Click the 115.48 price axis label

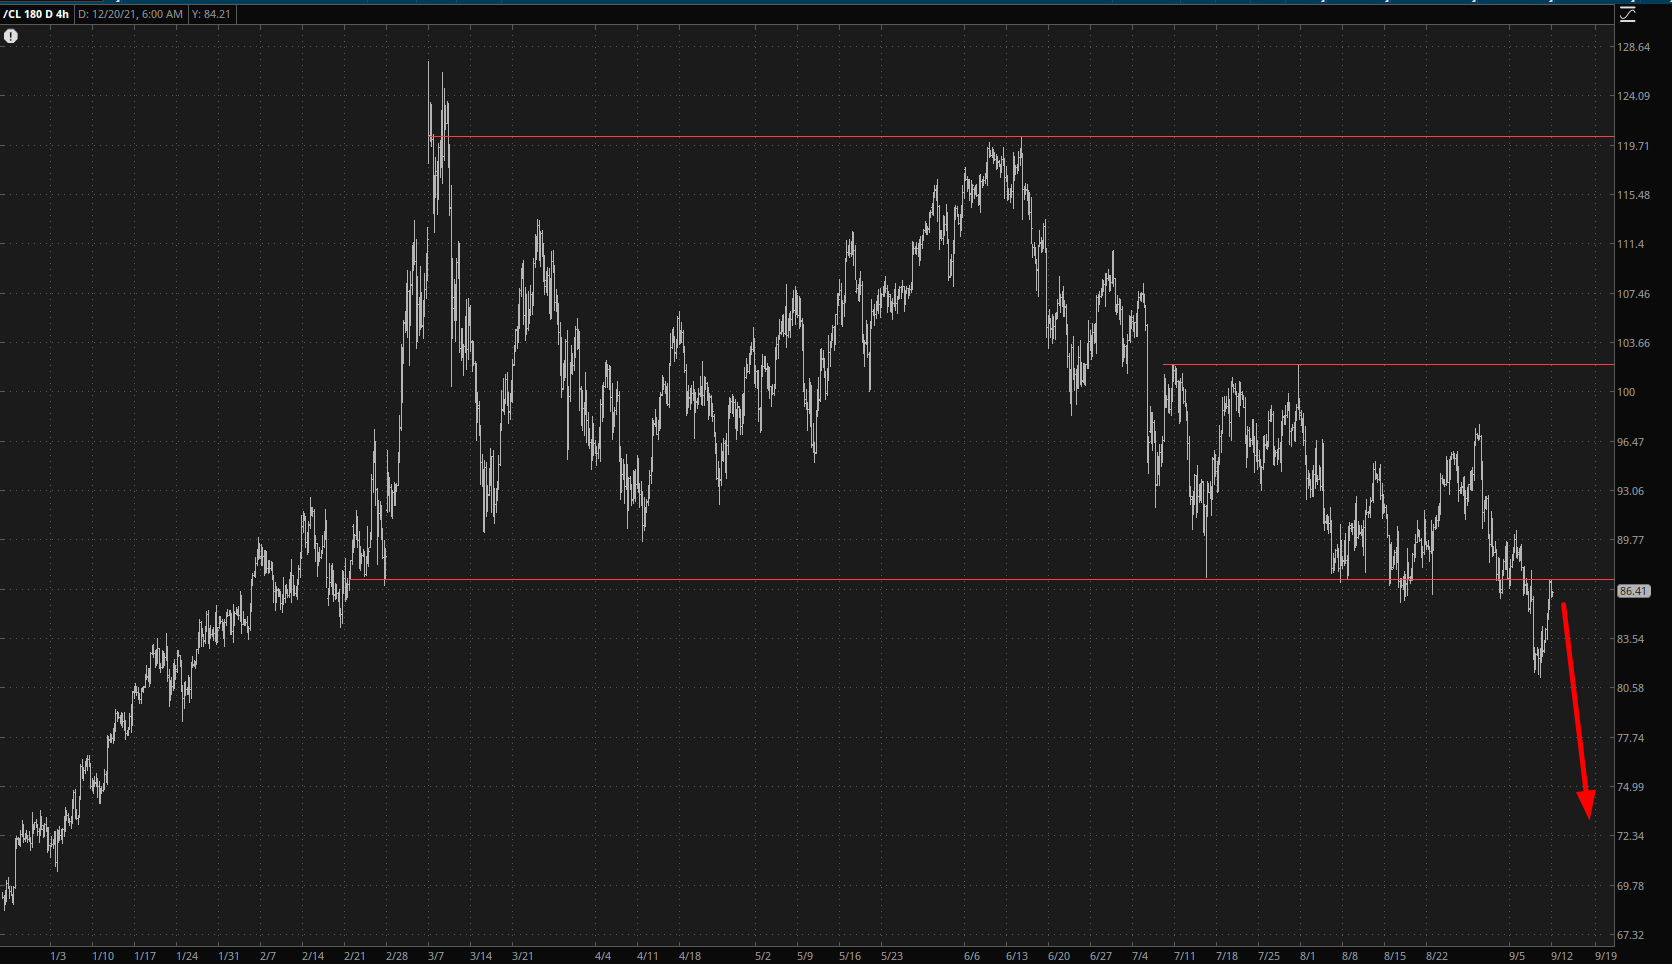point(1633,195)
